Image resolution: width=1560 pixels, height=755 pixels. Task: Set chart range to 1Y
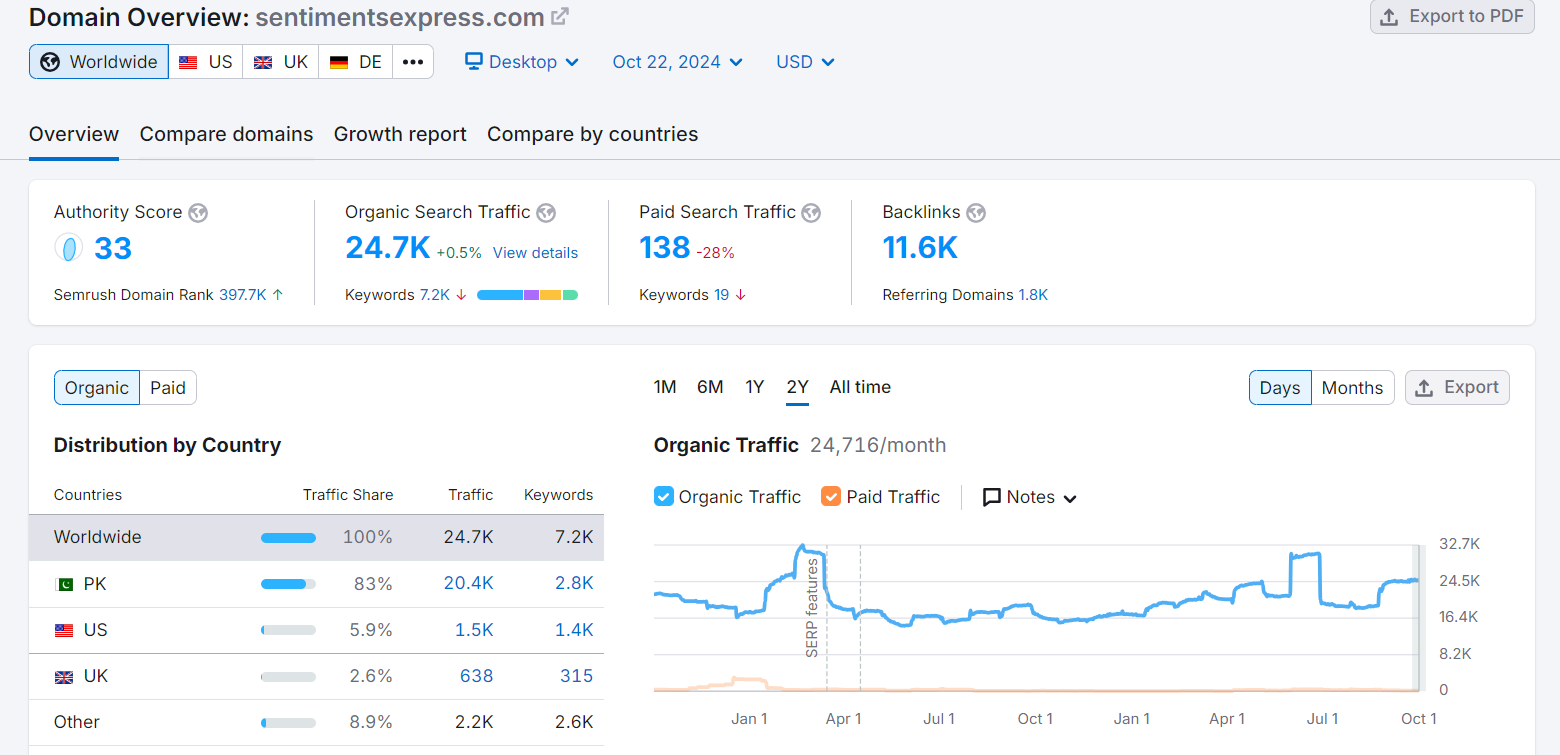point(755,387)
